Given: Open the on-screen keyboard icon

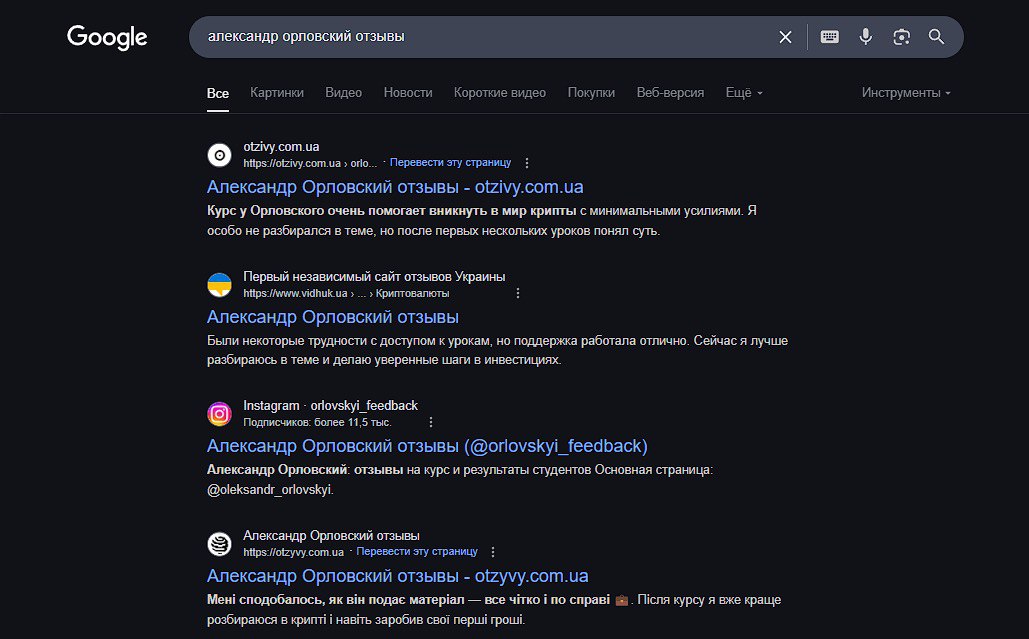Looking at the screenshot, I should click(830, 37).
